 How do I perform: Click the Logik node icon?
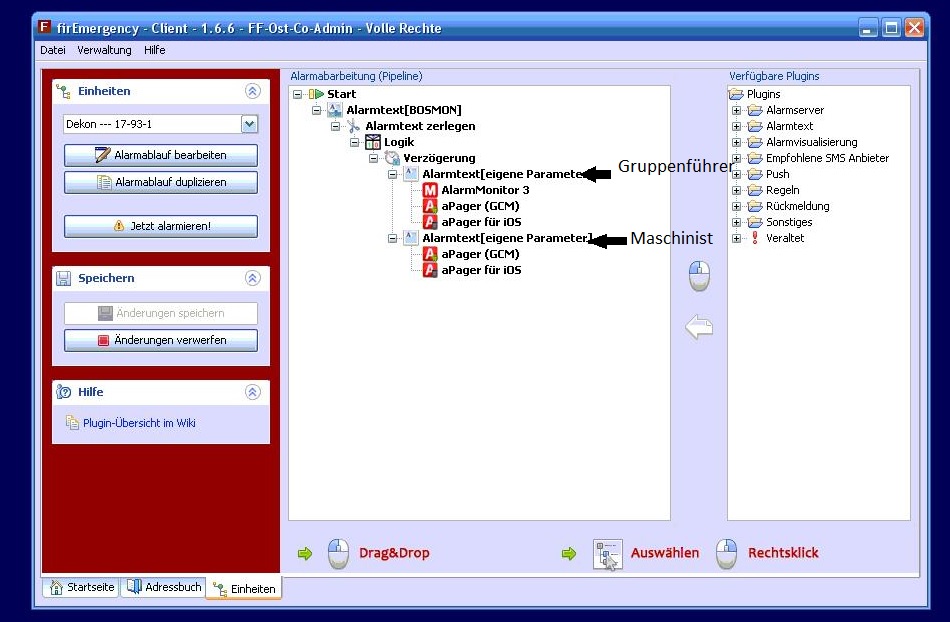click(x=373, y=142)
